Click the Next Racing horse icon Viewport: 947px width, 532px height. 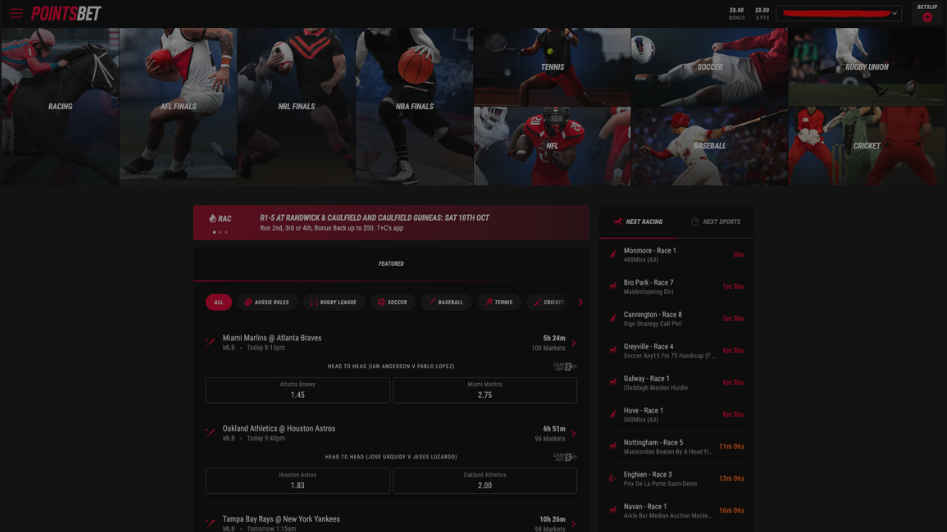click(x=617, y=222)
